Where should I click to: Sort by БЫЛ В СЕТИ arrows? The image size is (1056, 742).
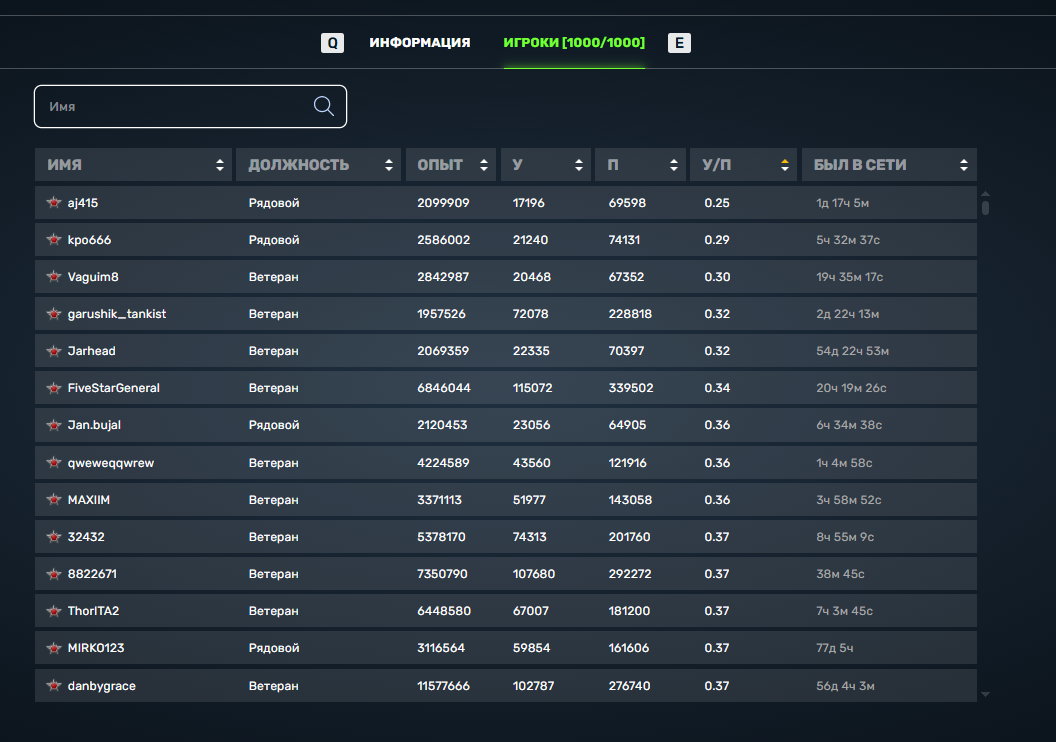[x=964, y=165]
